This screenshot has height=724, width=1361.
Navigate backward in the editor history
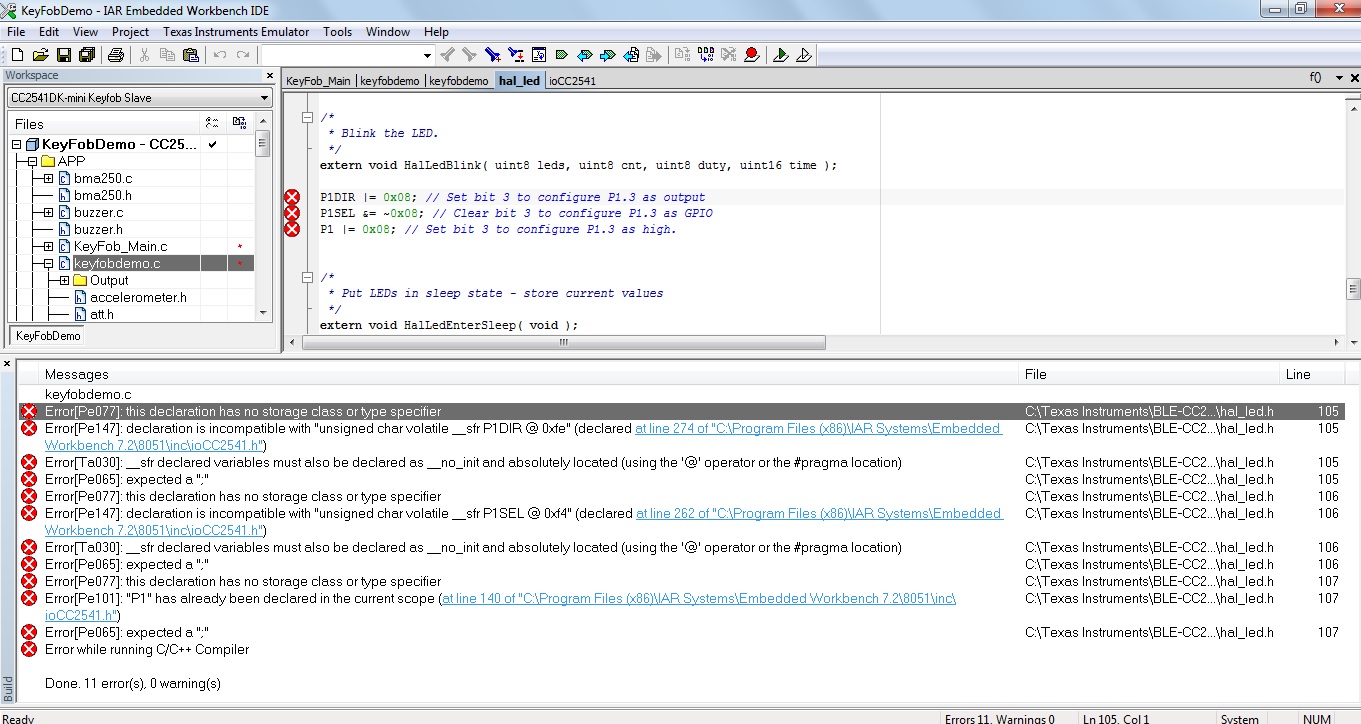631,55
